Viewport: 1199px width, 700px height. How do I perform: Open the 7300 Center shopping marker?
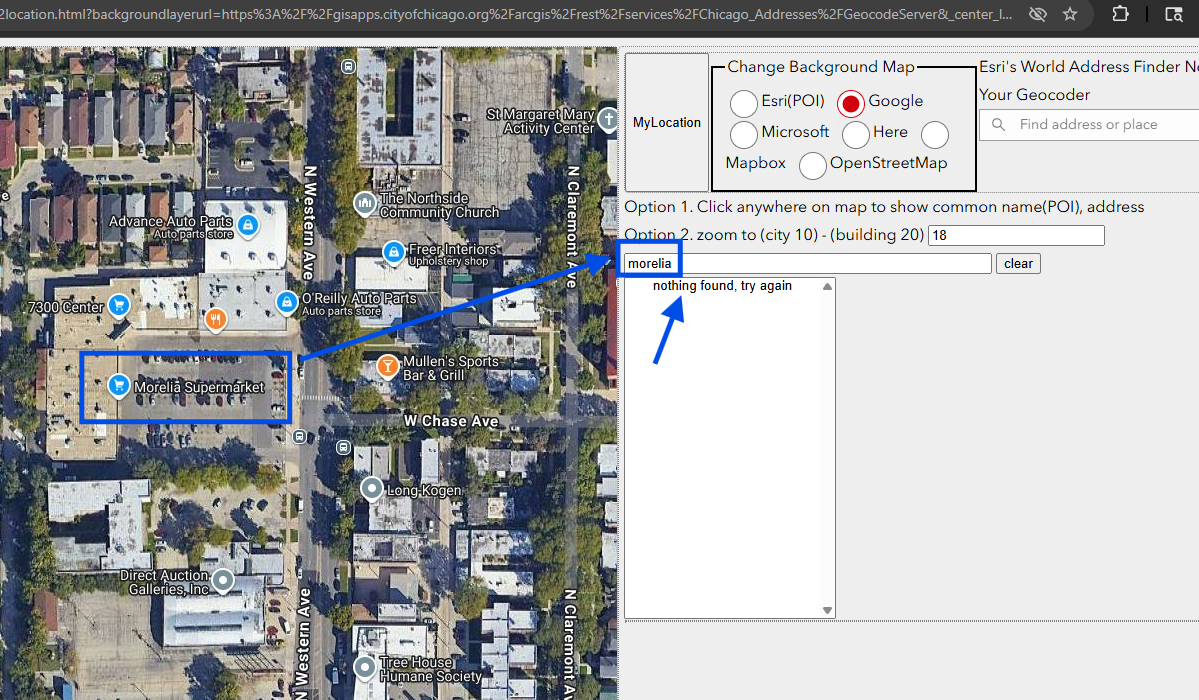coord(119,306)
